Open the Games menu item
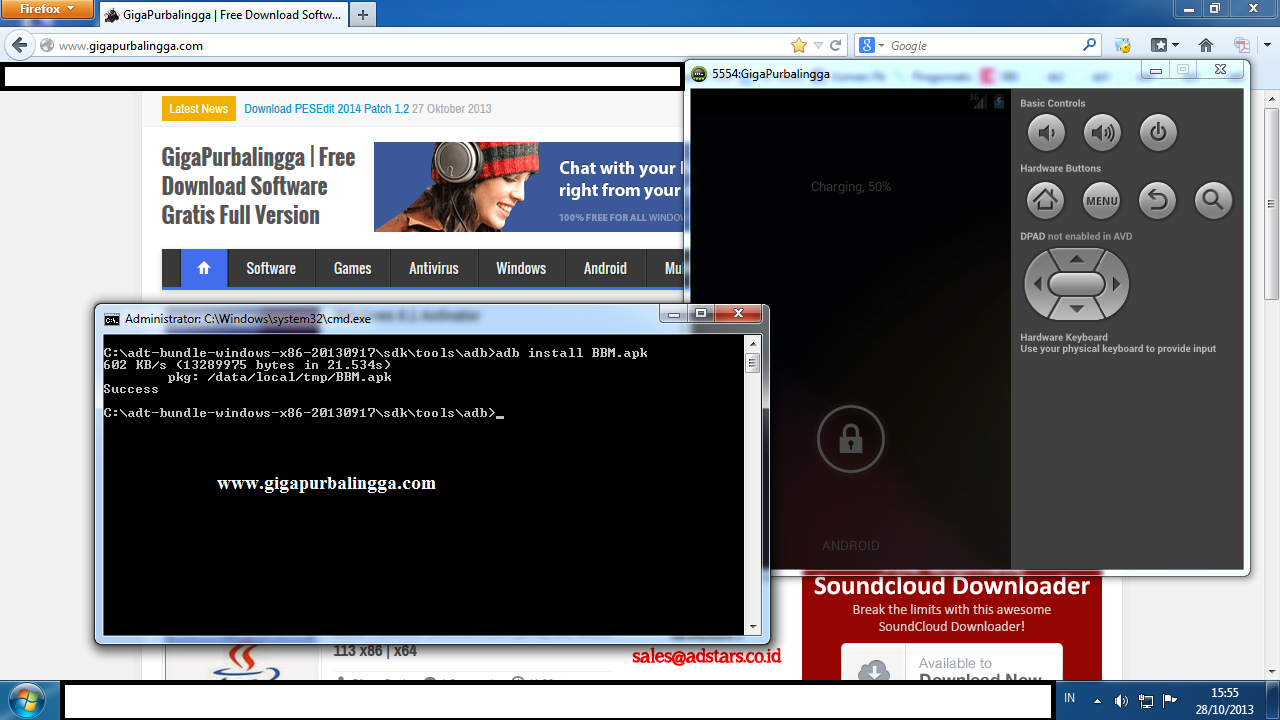 tap(352, 268)
